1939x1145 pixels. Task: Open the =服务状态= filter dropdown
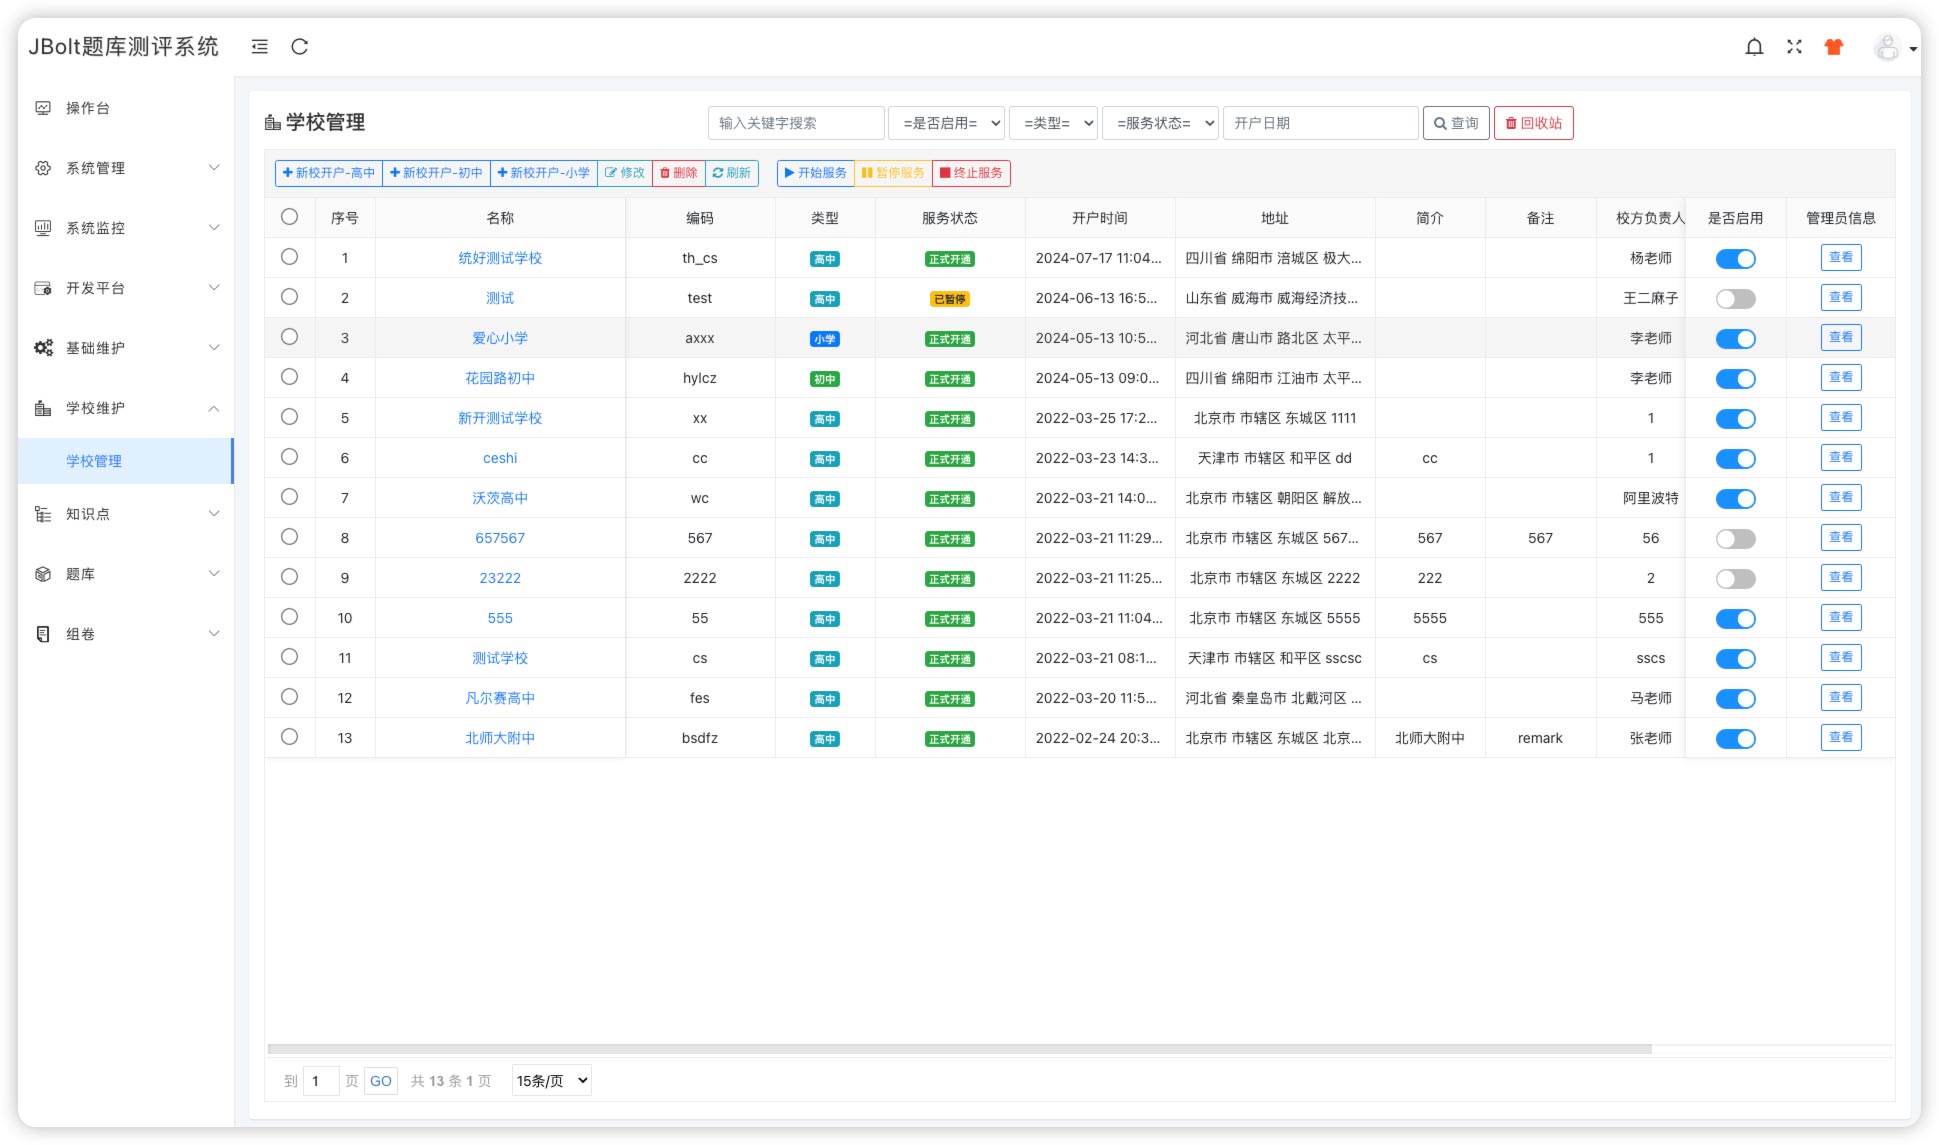[1160, 123]
